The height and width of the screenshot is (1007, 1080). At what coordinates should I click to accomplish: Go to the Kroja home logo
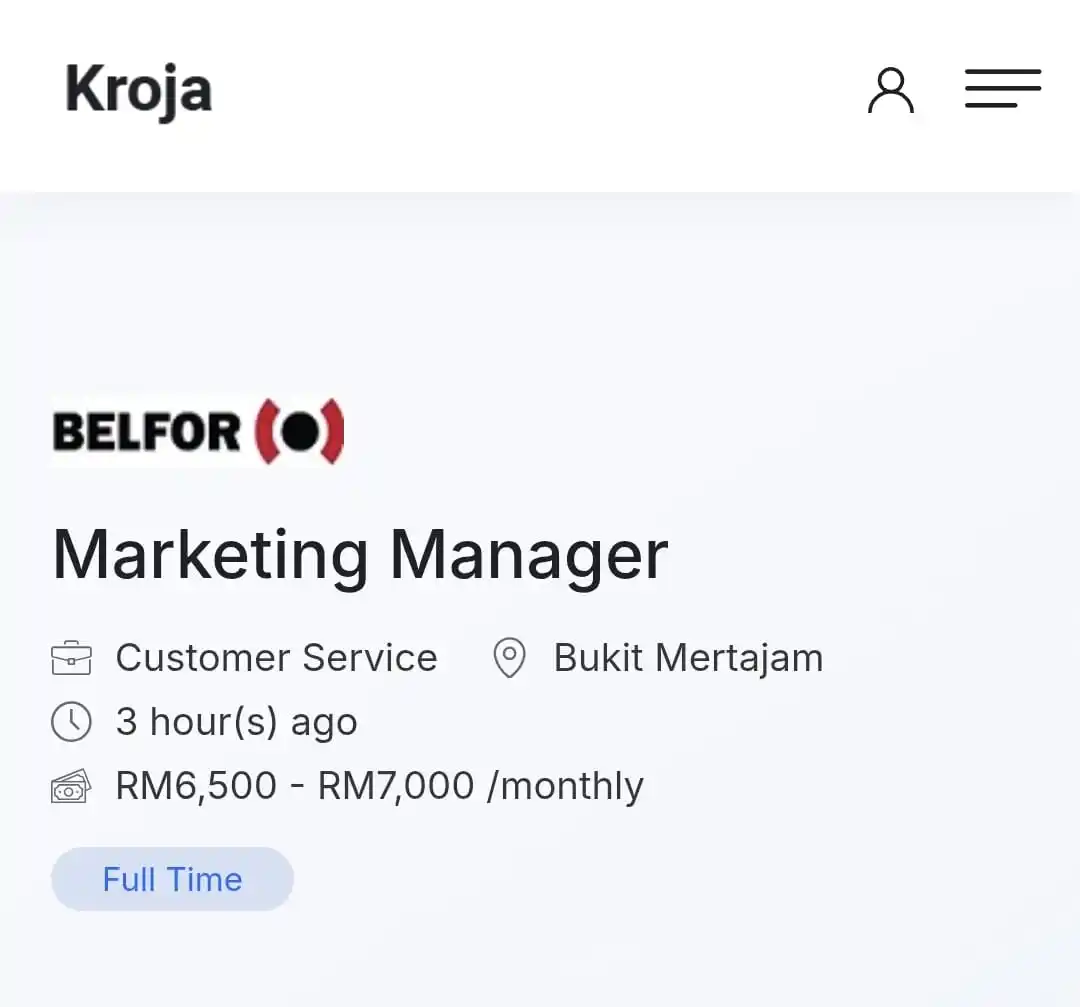138,90
